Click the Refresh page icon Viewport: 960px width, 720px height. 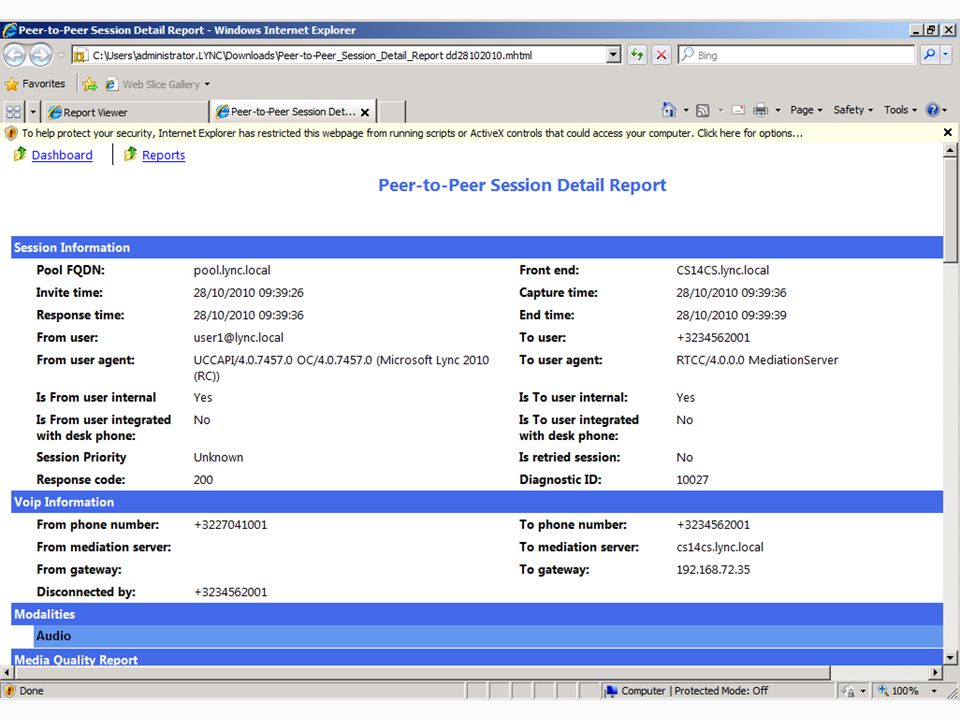tap(637, 55)
